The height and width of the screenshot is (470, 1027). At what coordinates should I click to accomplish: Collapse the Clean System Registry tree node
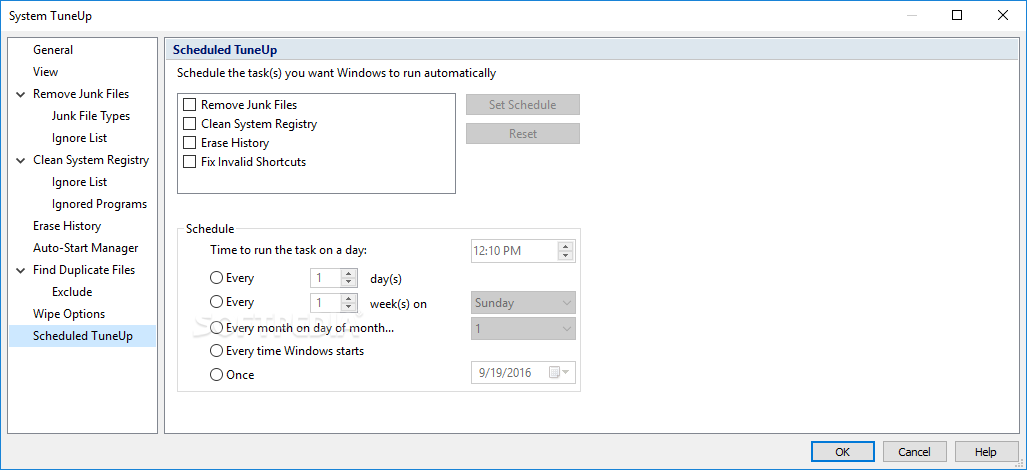pos(20,160)
